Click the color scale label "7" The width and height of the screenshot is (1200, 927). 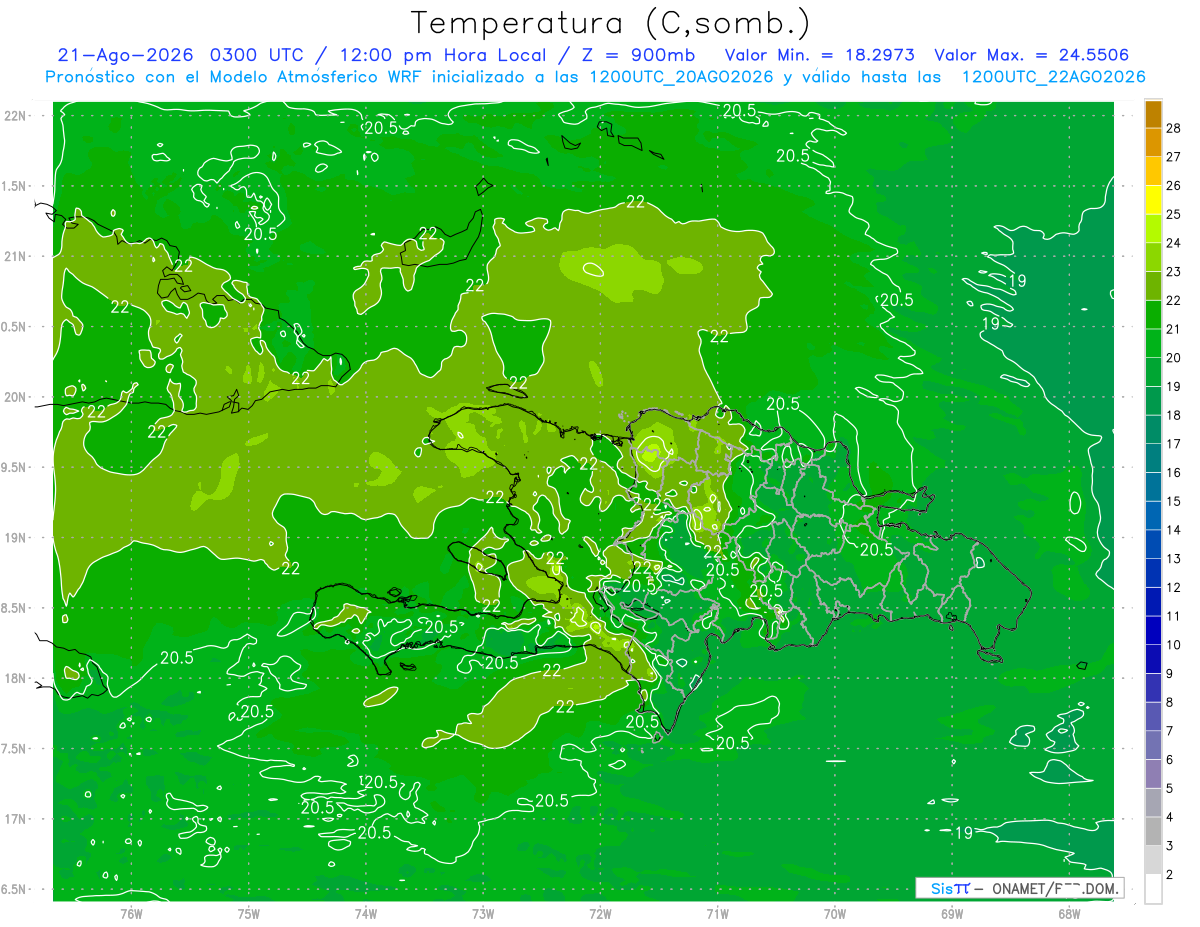pos(1169,731)
